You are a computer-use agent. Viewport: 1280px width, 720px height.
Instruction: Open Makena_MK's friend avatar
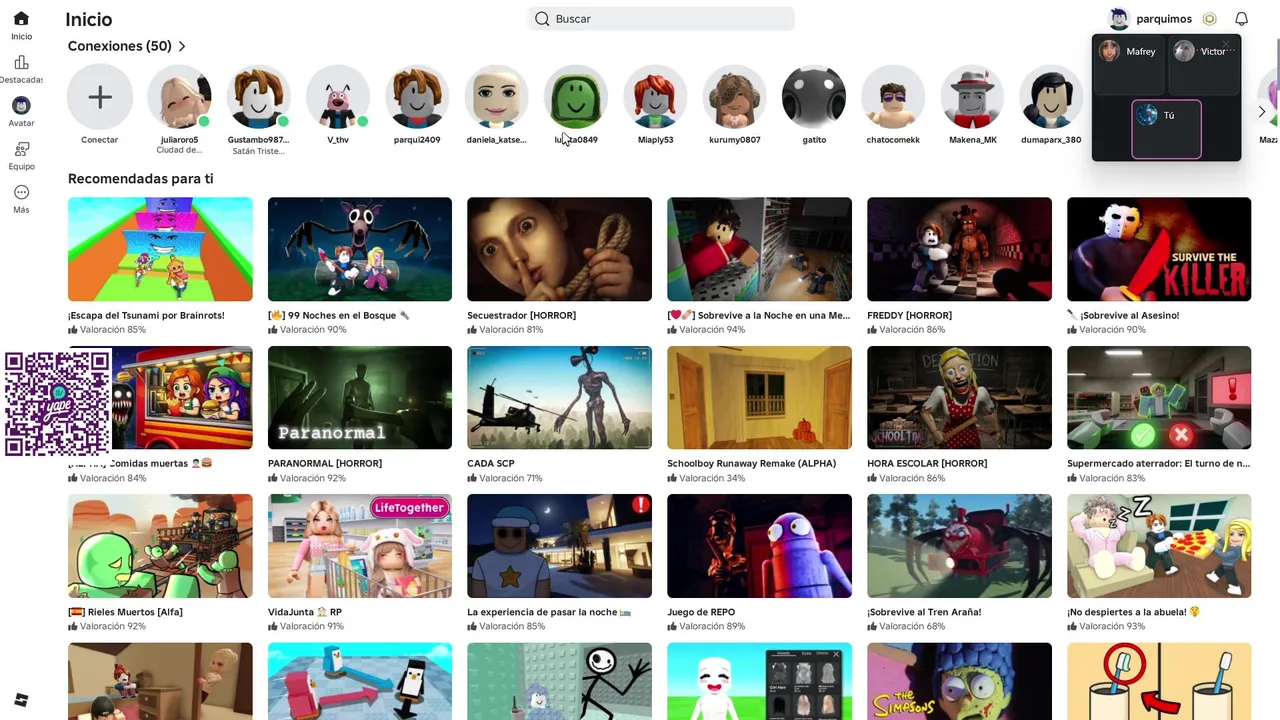click(973, 97)
